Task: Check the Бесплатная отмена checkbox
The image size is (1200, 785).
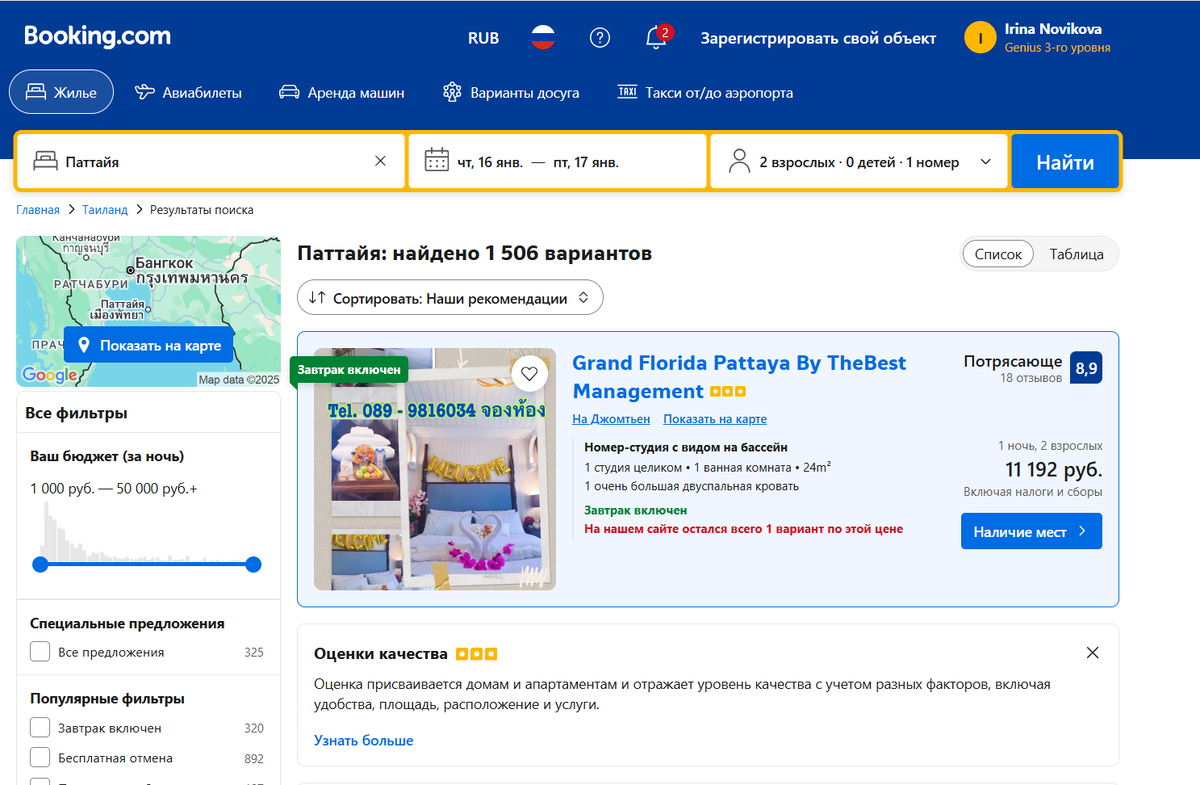Action: 40,758
